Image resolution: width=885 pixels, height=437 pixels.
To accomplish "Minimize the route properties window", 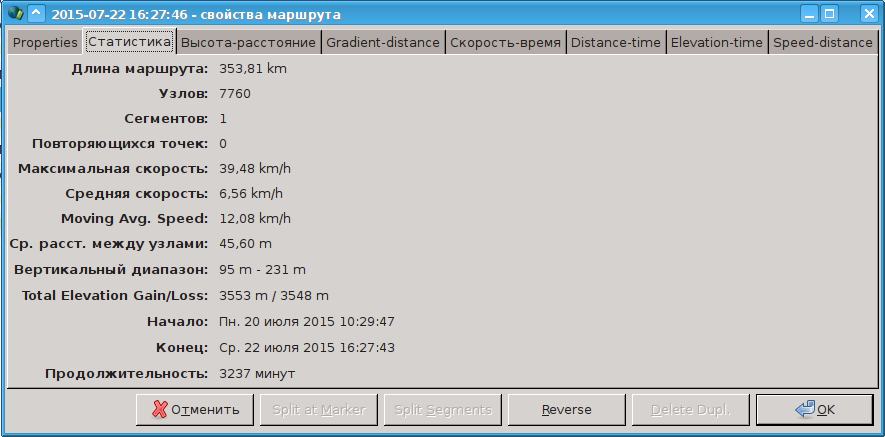I will (807, 14).
